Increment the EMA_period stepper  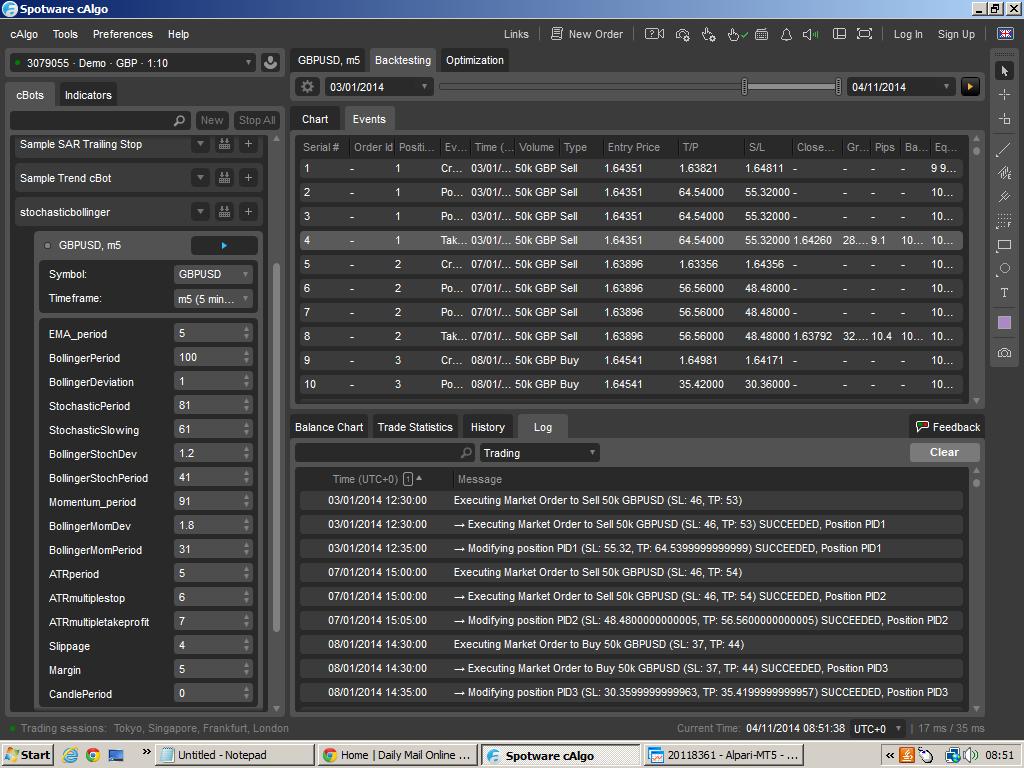point(246,330)
